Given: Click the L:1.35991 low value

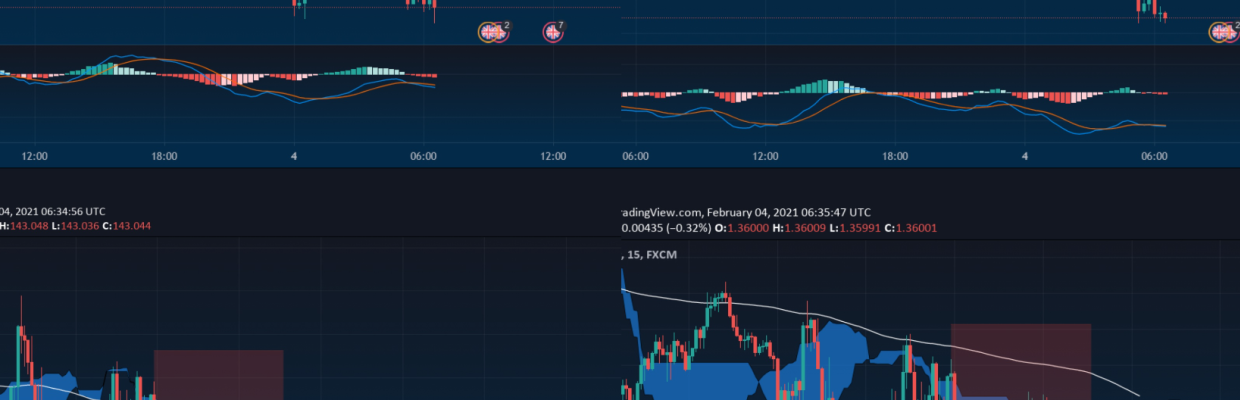Looking at the screenshot, I should pos(855,228).
